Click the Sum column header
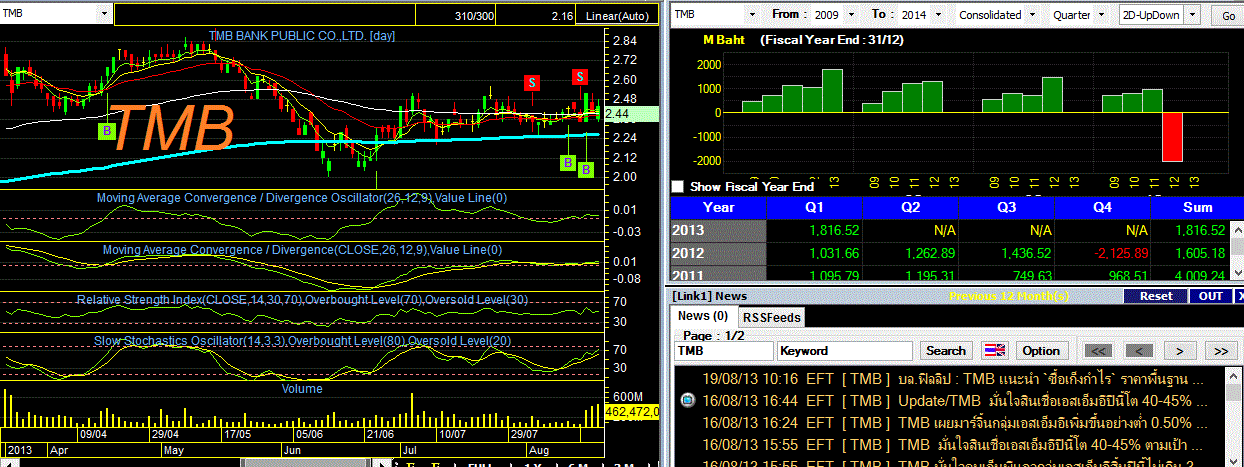Viewport: 1244px width, 467px height. pos(1197,208)
